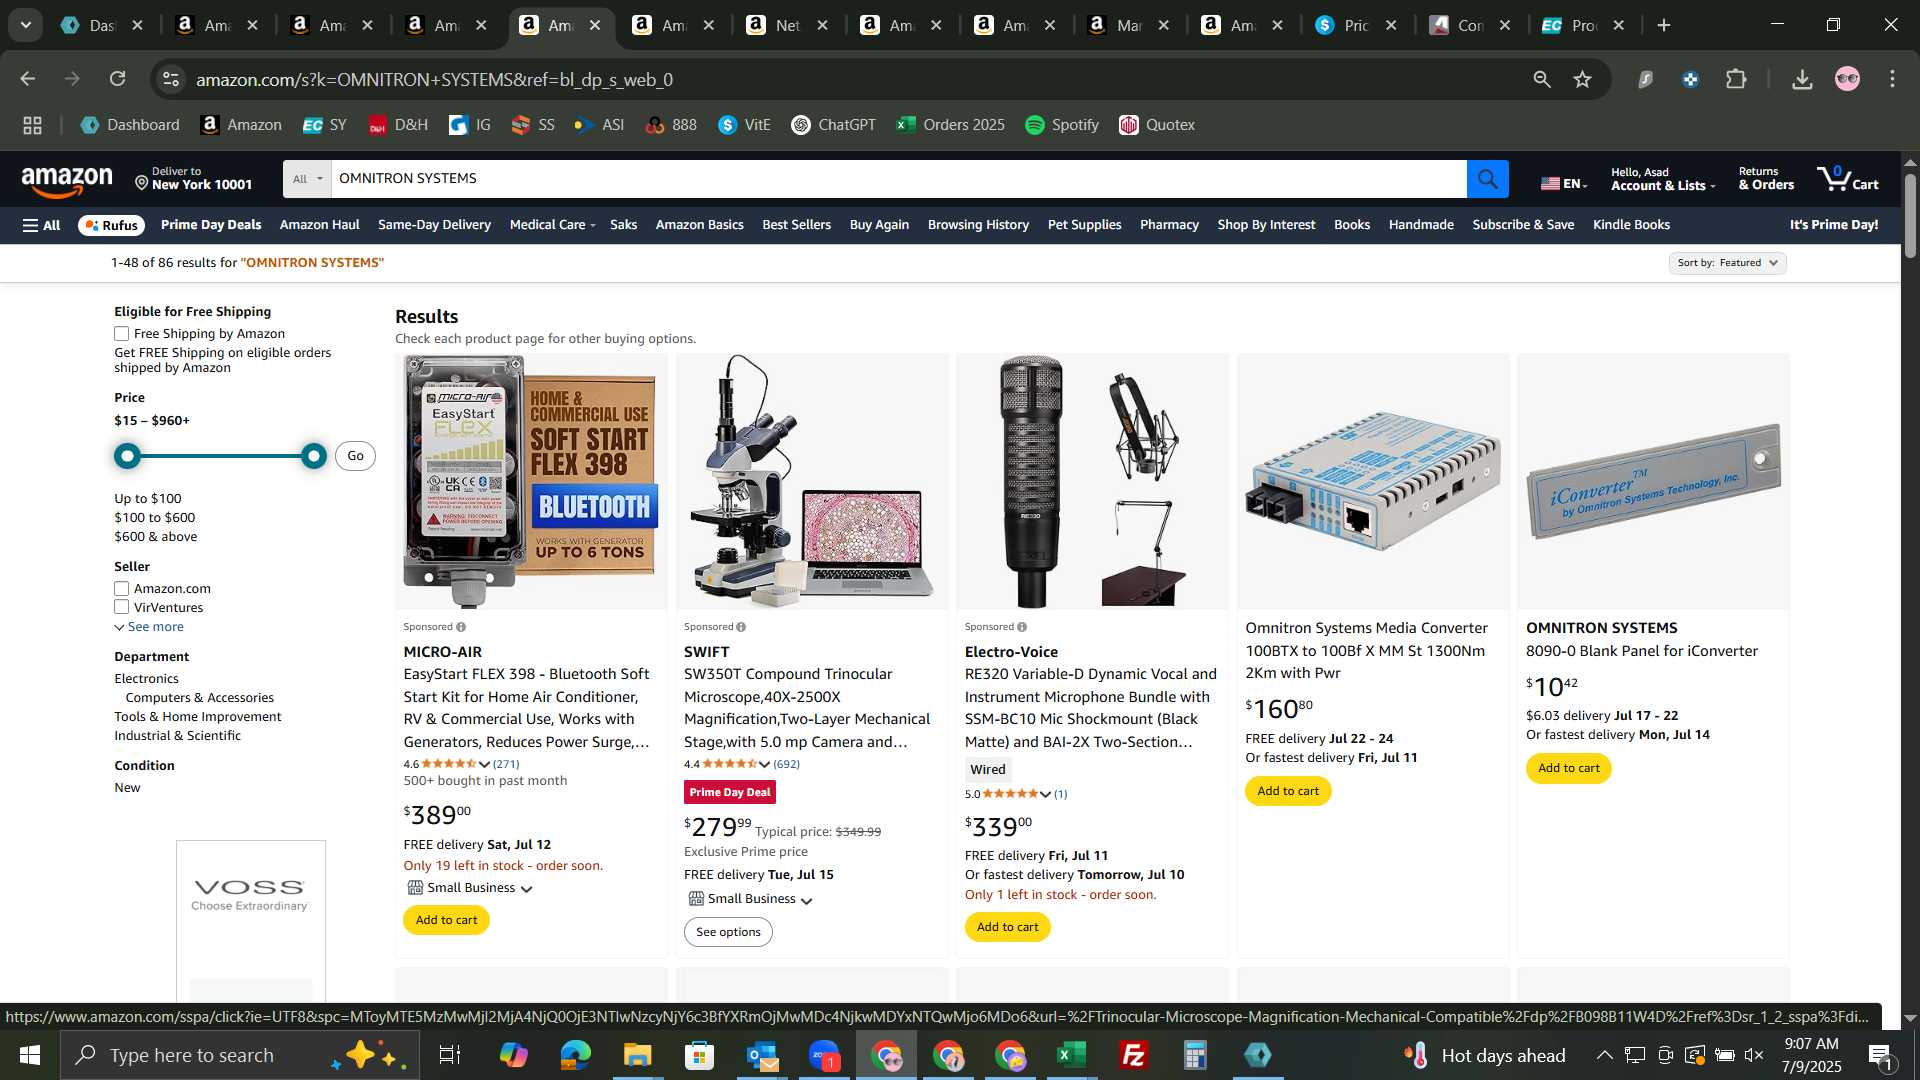This screenshot has height=1080, width=1920.
Task: Open the iConverter blank panel thumbnail
Action: (1653, 482)
